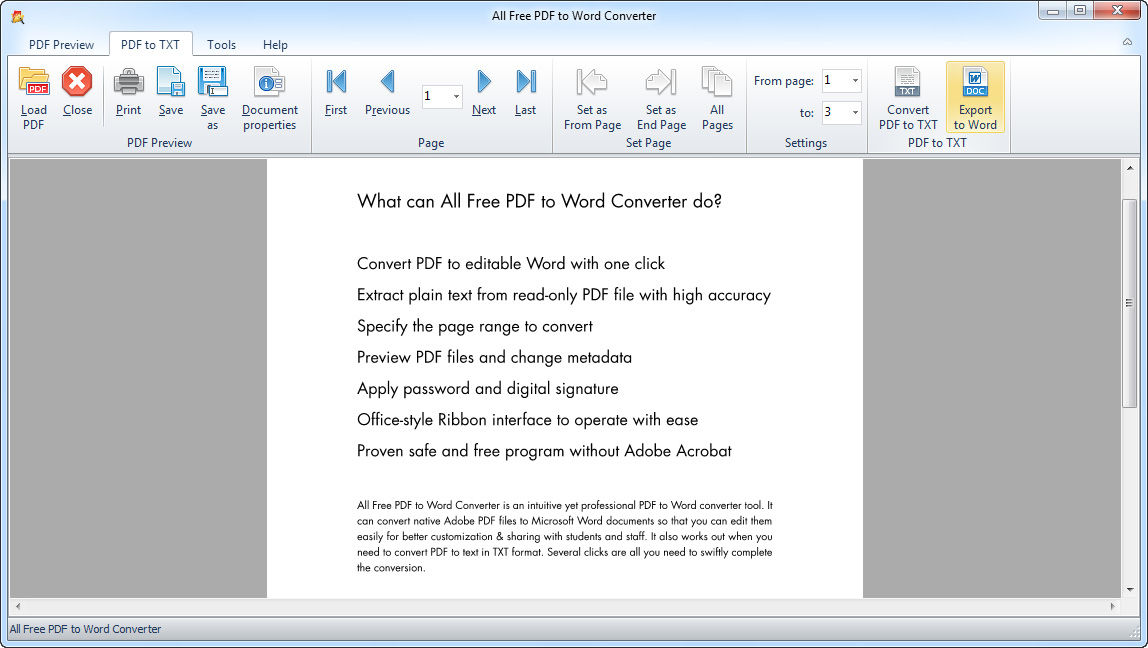Click line 'Preview PDF files and change metadata'

coord(494,357)
